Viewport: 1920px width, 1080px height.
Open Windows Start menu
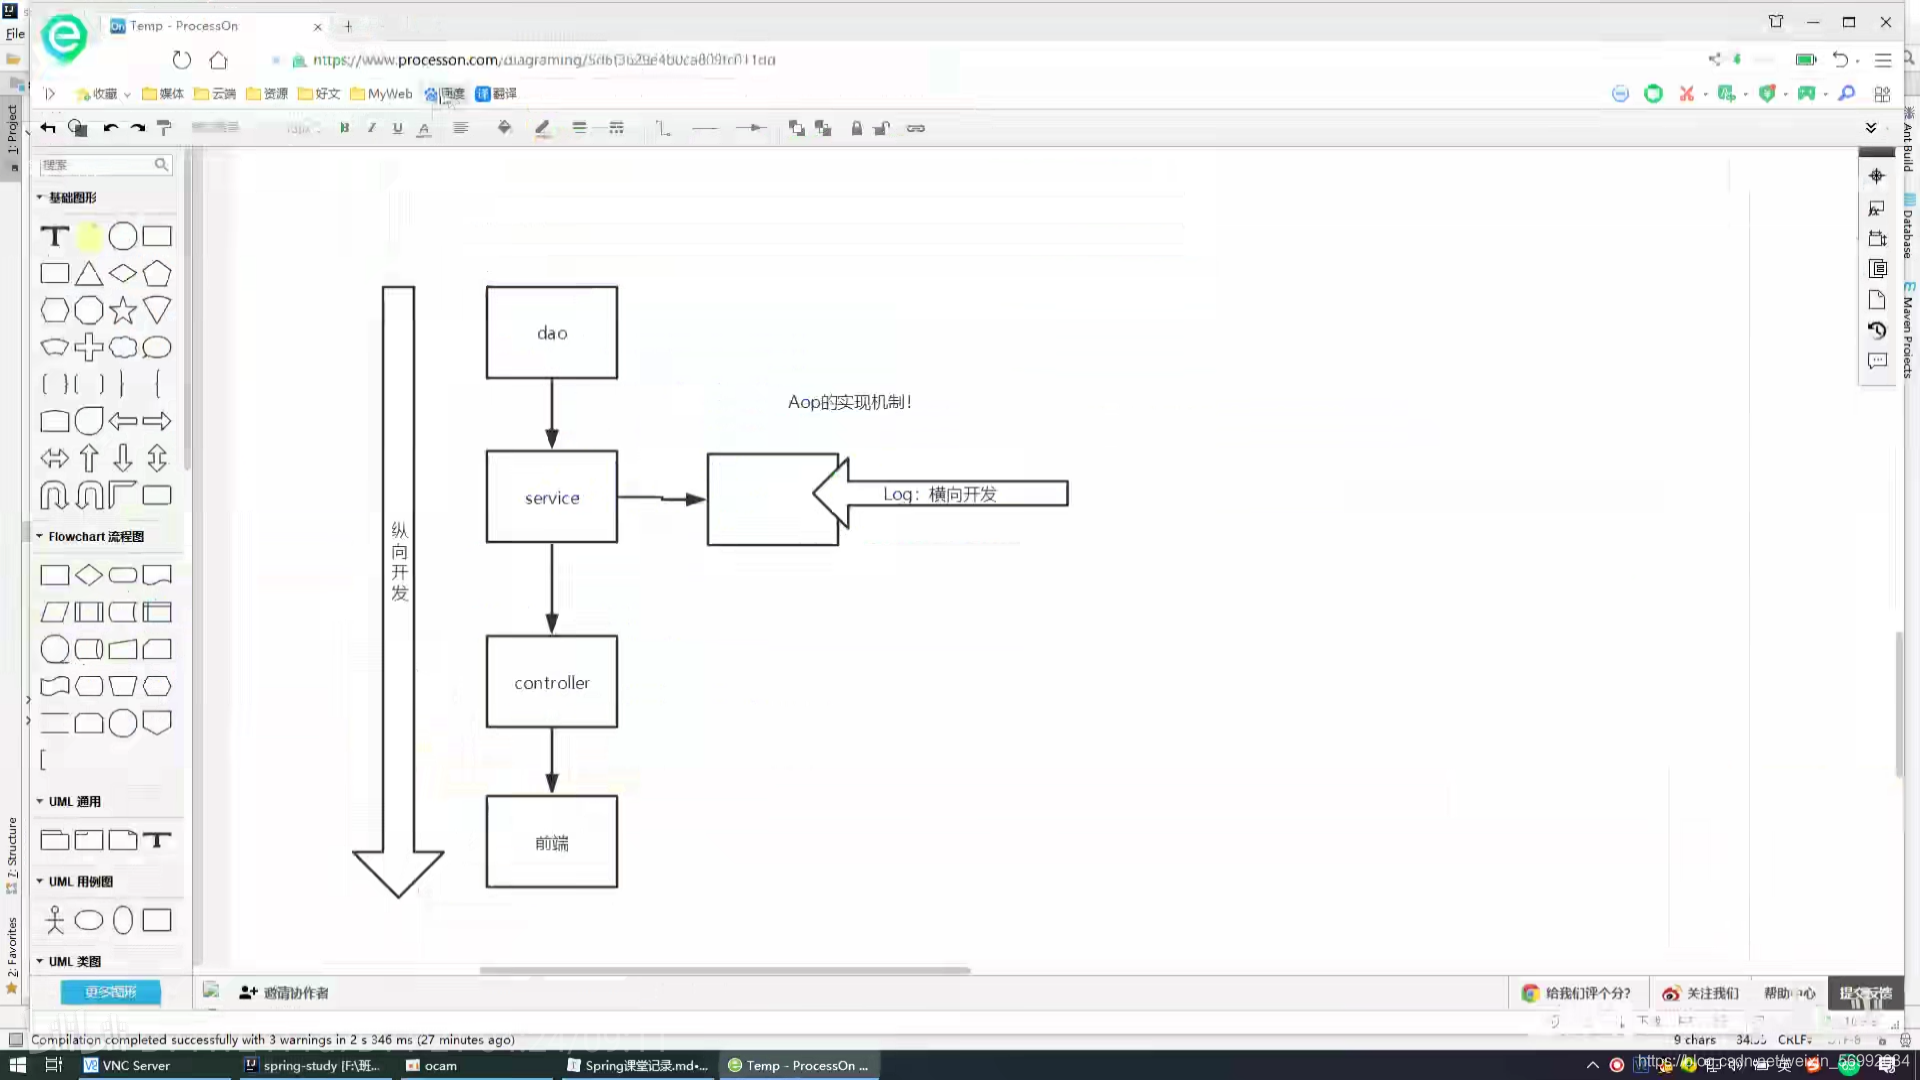(x=17, y=1065)
